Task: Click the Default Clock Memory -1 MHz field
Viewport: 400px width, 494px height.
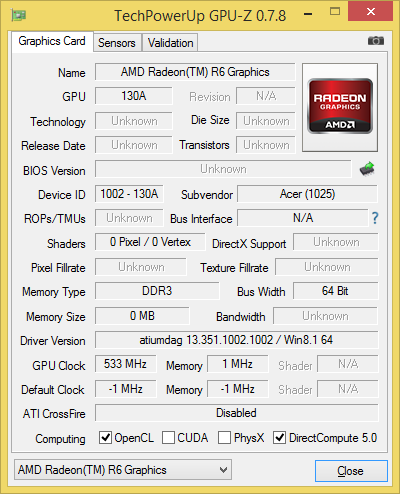Action: click(x=237, y=389)
